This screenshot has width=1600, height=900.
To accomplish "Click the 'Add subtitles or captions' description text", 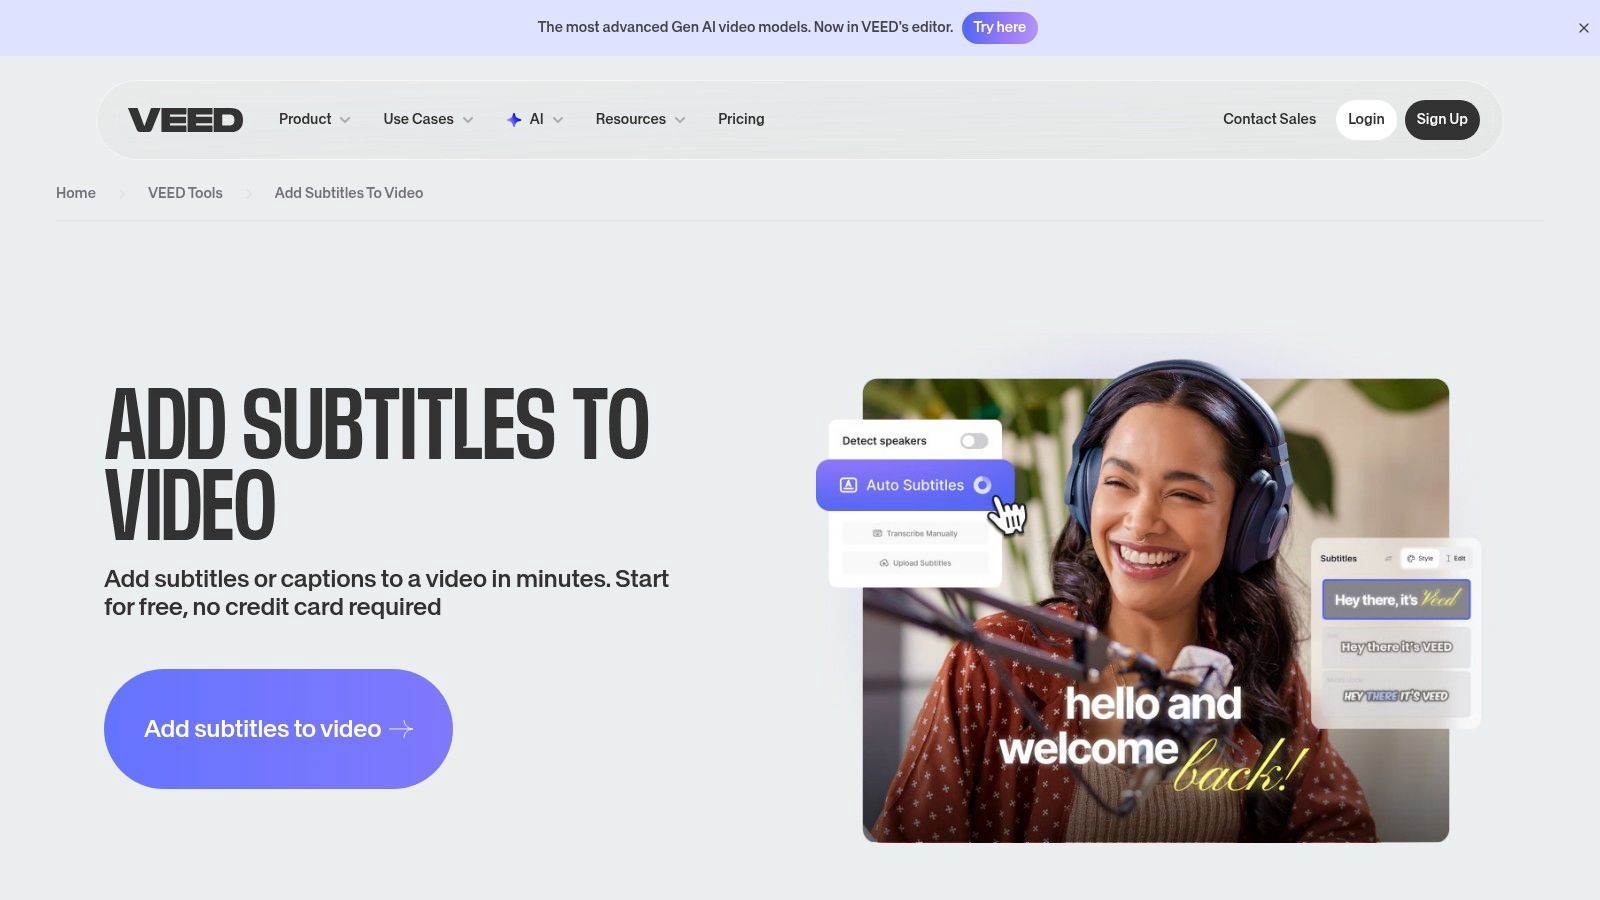I will point(386,593).
